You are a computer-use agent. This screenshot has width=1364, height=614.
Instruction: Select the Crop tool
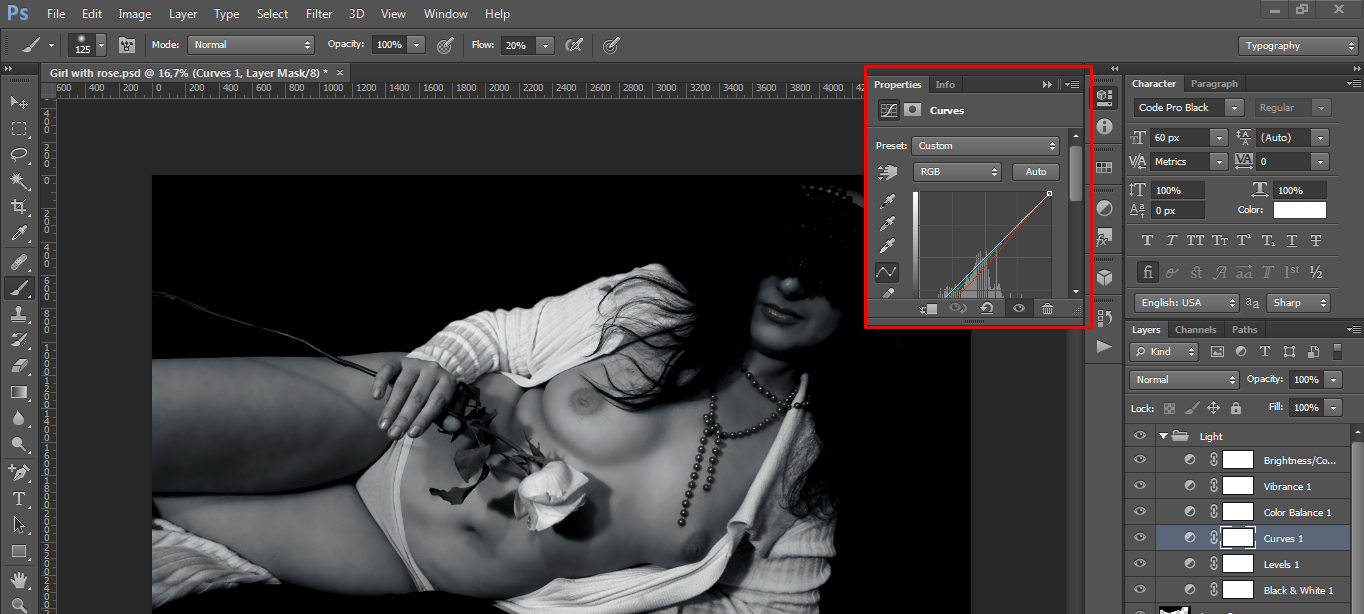19,207
